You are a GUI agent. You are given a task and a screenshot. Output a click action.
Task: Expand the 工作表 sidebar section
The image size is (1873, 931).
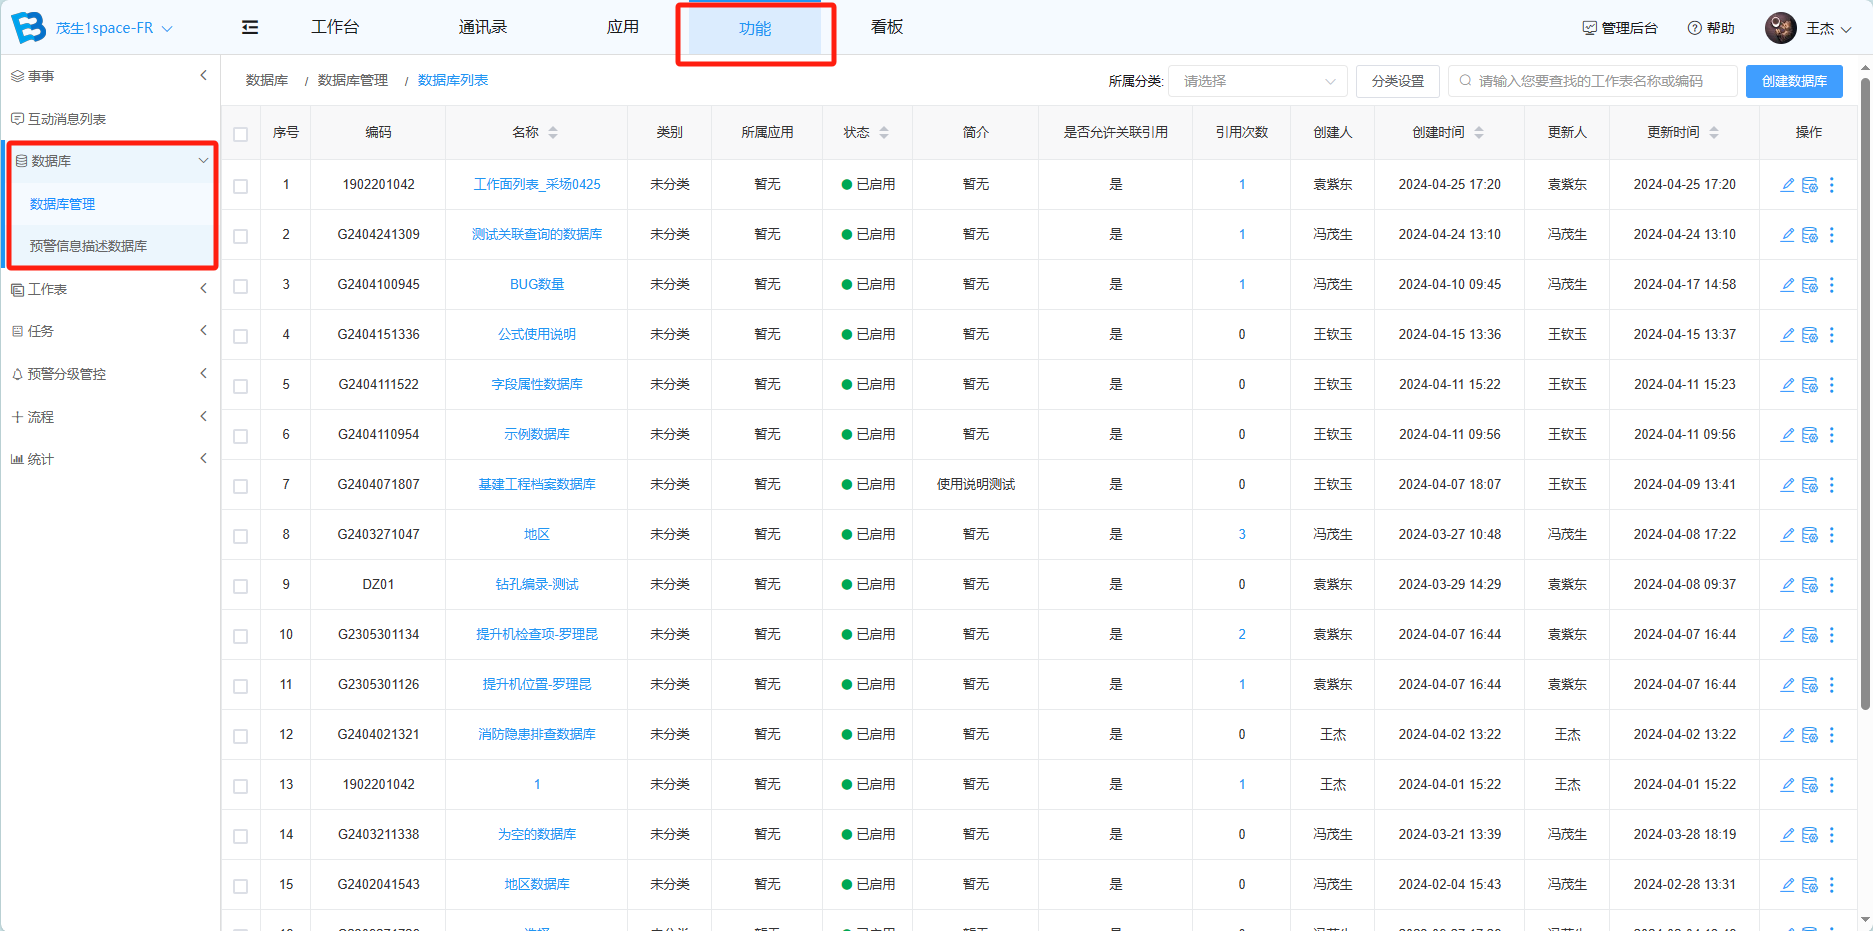pos(108,289)
